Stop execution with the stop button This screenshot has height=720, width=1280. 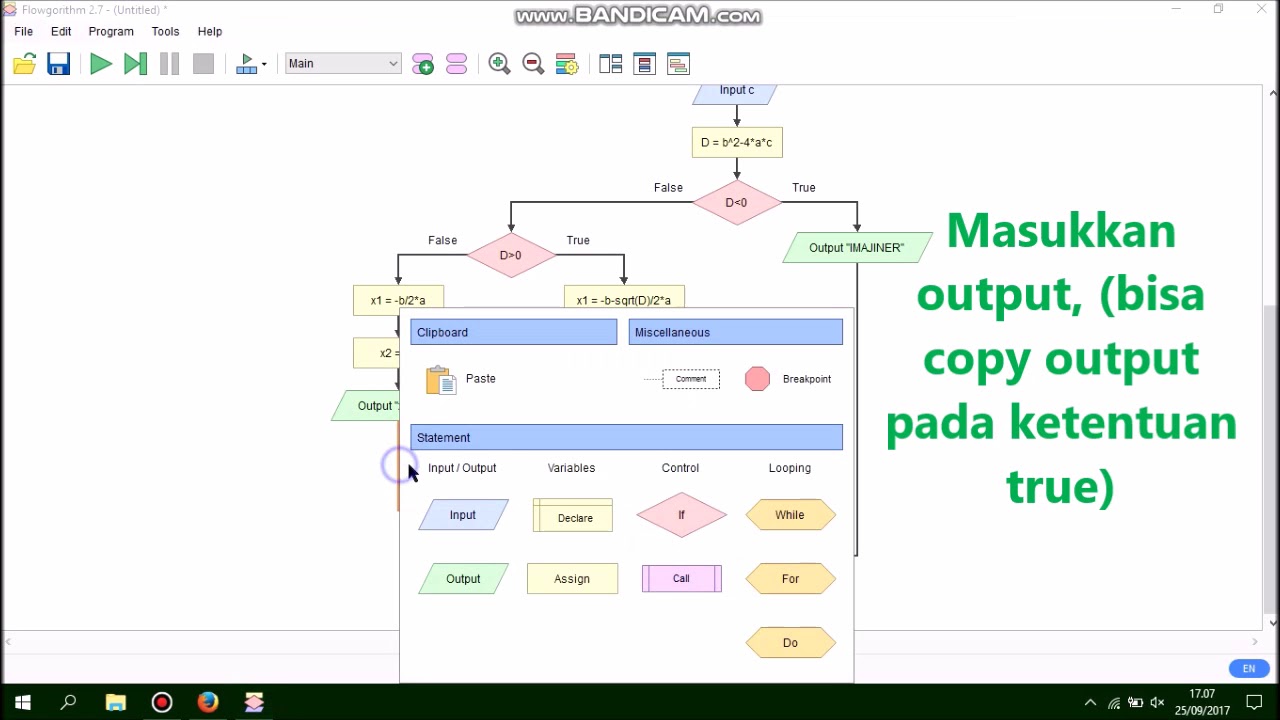(x=203, y=64)
